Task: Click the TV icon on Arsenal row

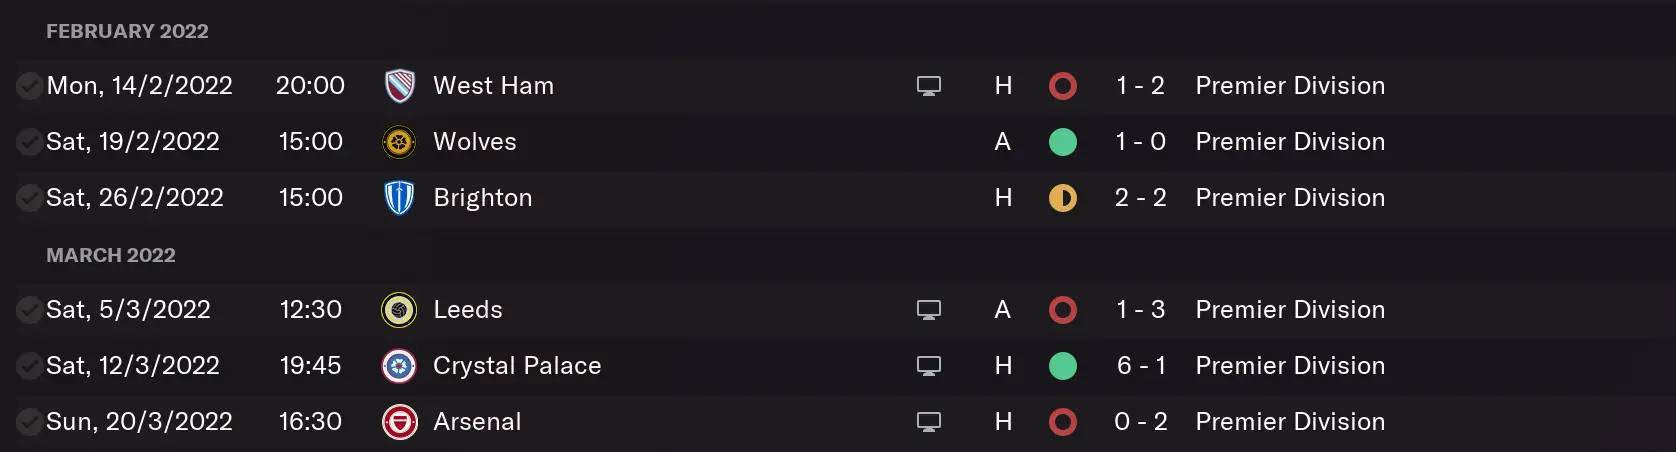Action: pos(929,422)
